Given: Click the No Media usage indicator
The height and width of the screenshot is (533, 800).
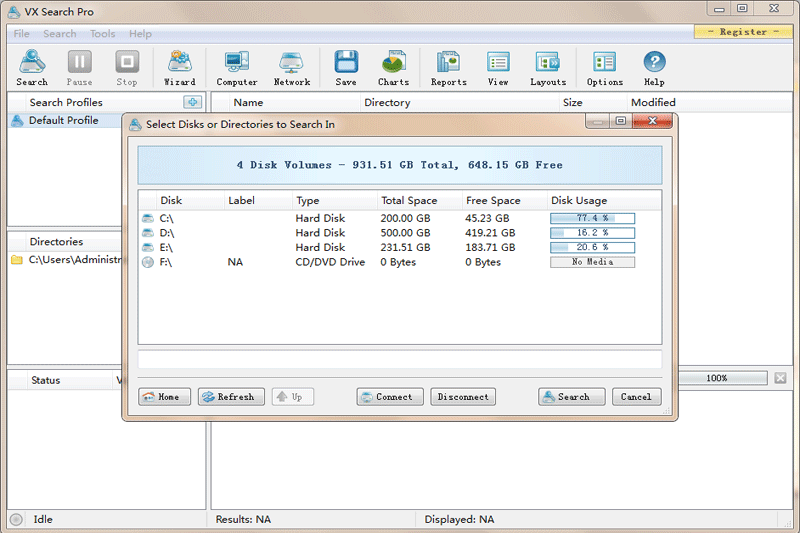Looking at the screenshot, I should (x=592, y=262).
